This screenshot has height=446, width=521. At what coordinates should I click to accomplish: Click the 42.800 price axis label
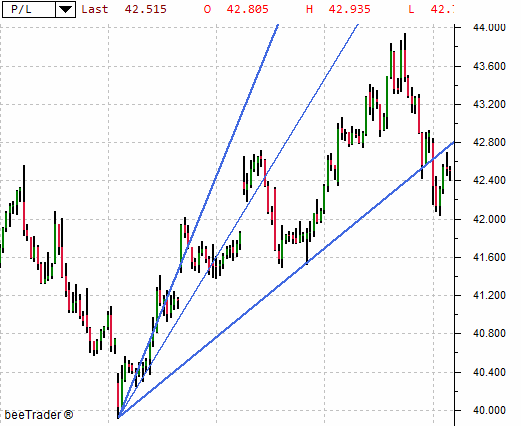pos(489,142)
